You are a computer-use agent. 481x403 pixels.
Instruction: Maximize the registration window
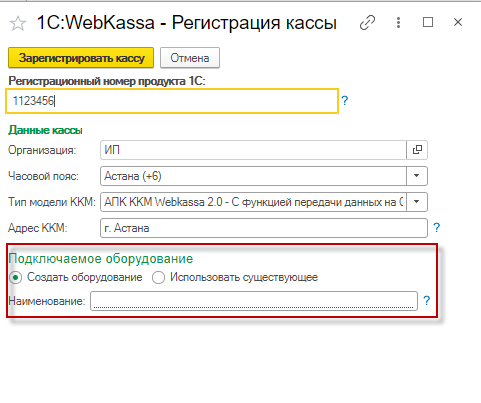[x=428, y=22]
